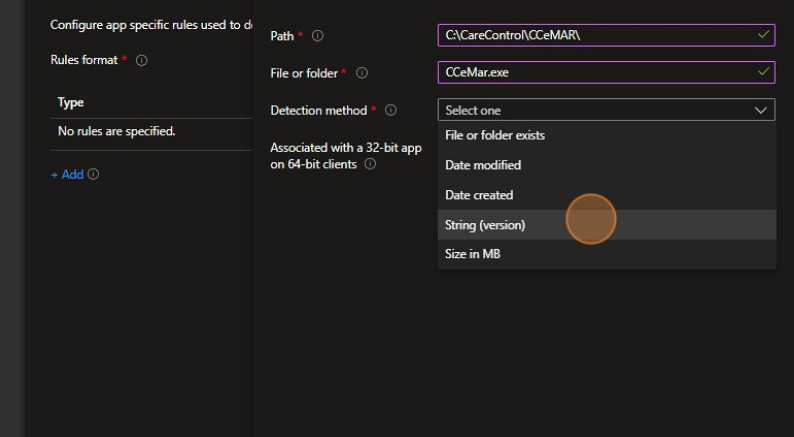Choose 'File or folder exists' option
The image size is (794, 437).
point(495,135)
